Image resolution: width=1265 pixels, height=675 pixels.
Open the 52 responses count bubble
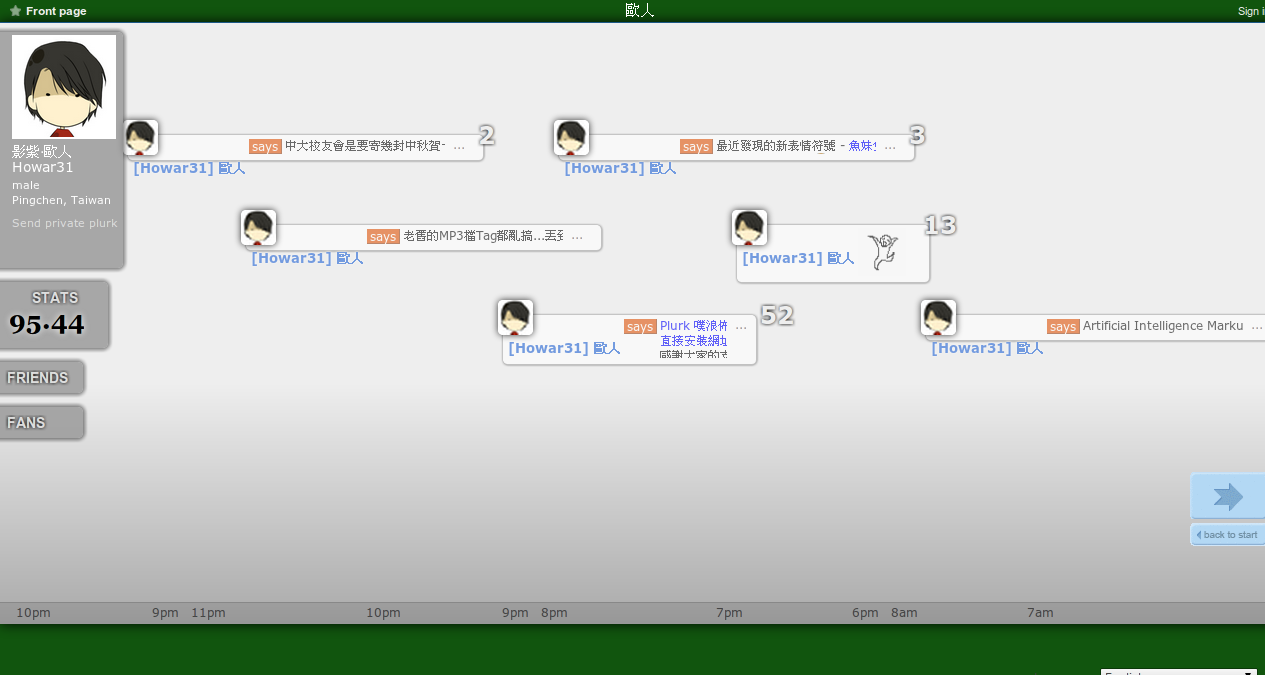pos(776,315)
